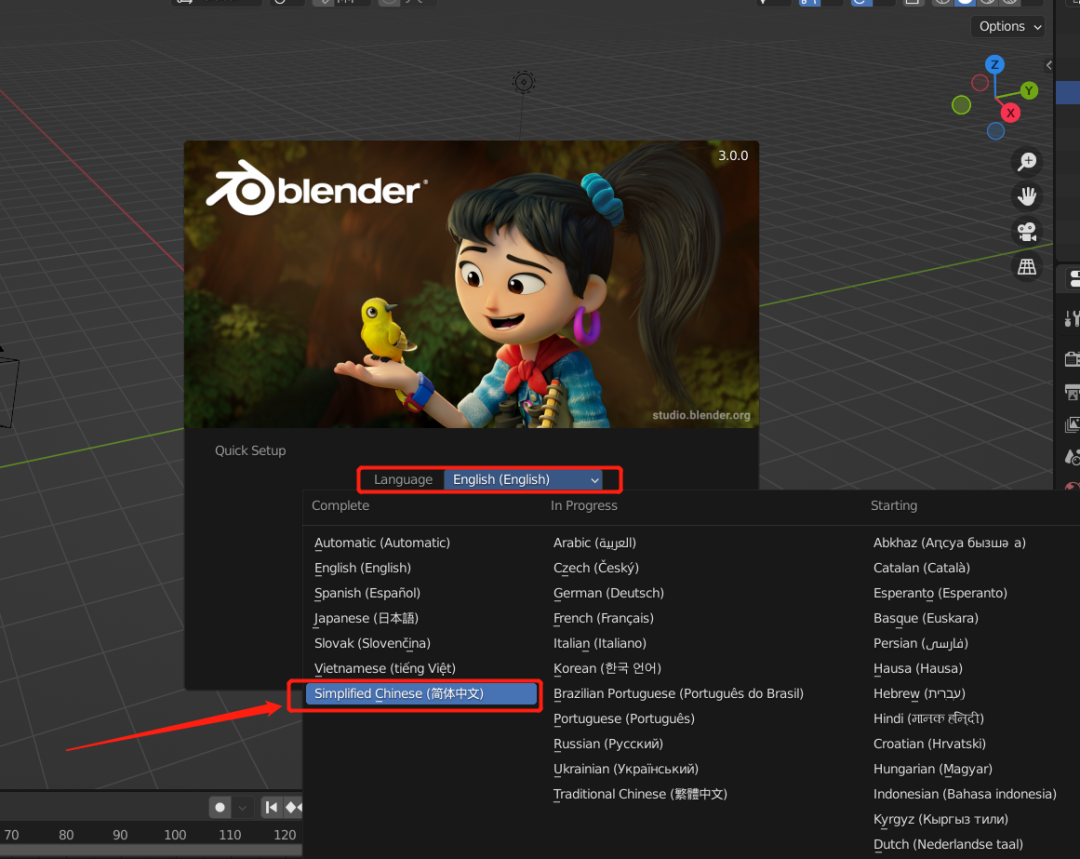Open Output Properties printer icon

click(x=1071, y=392)
